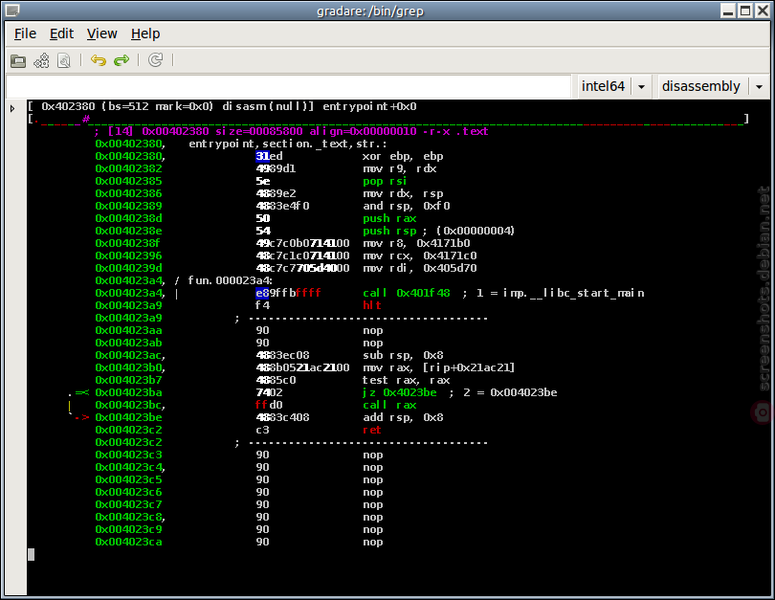
Task: Click the document with wrench properties icon
Action: pos(64,61)
